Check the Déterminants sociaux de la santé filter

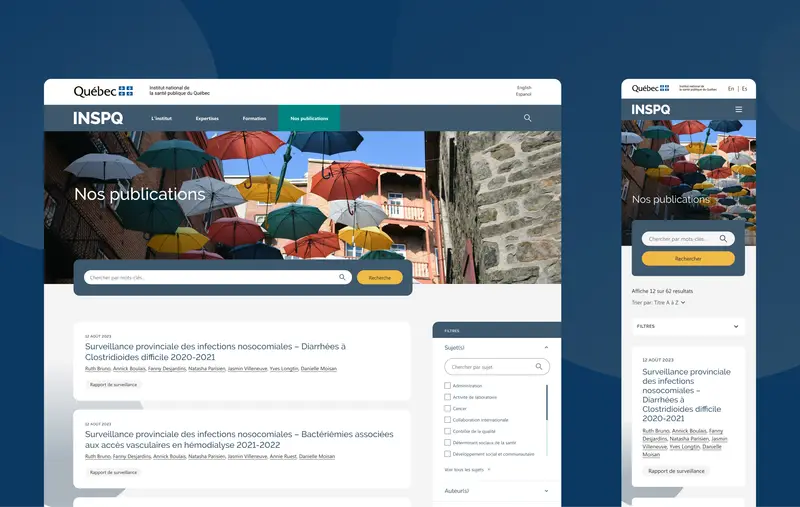[447, 443]
